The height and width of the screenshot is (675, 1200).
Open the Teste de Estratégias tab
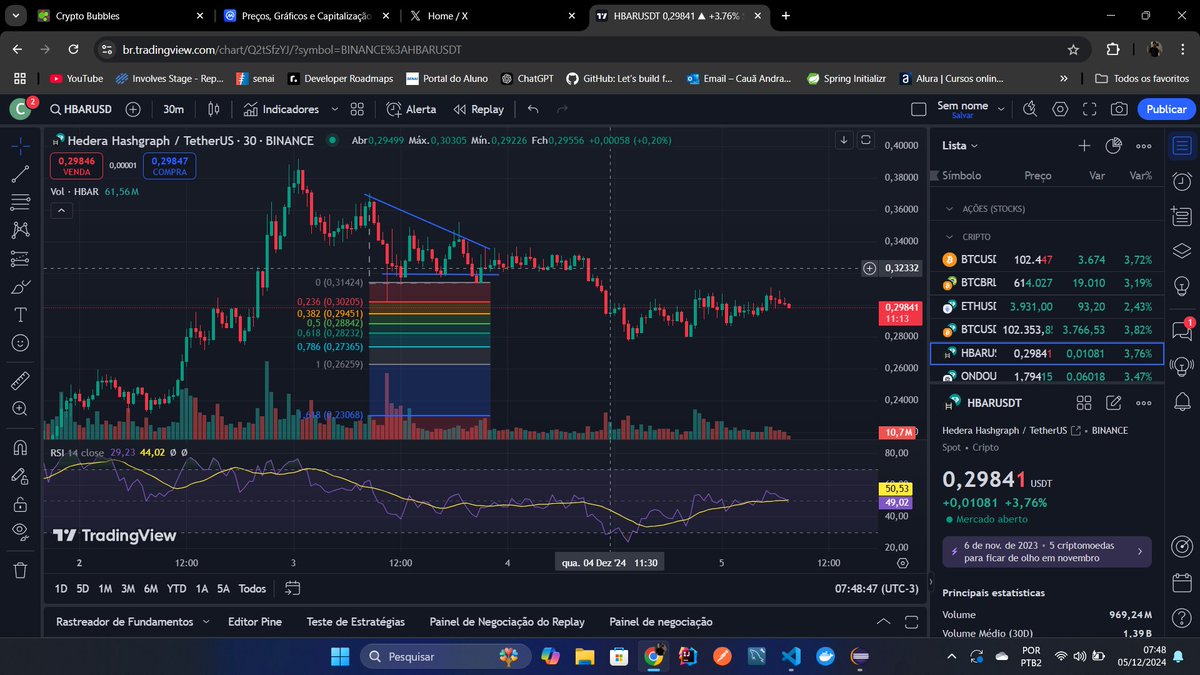click(x=356, y=622)
